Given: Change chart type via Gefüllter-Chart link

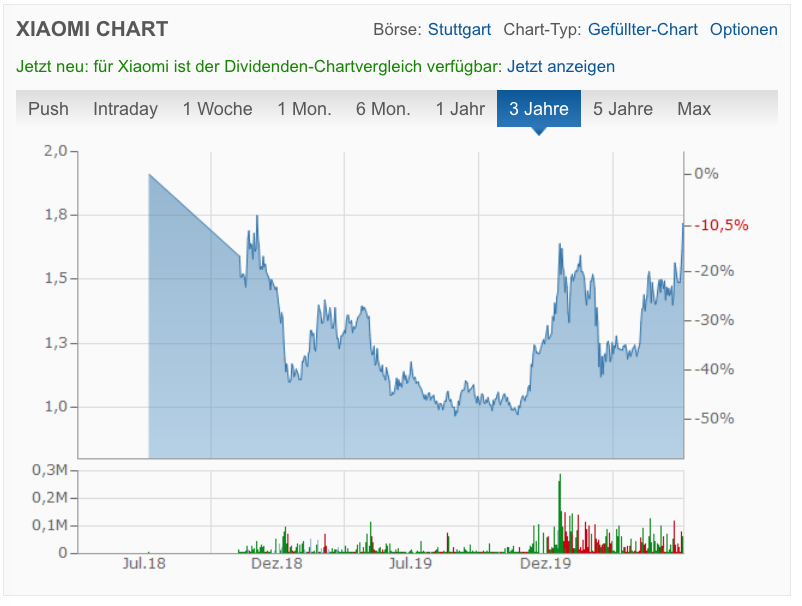Looking at the screenshot, I should pyautogui.click(x=642, y=30).
